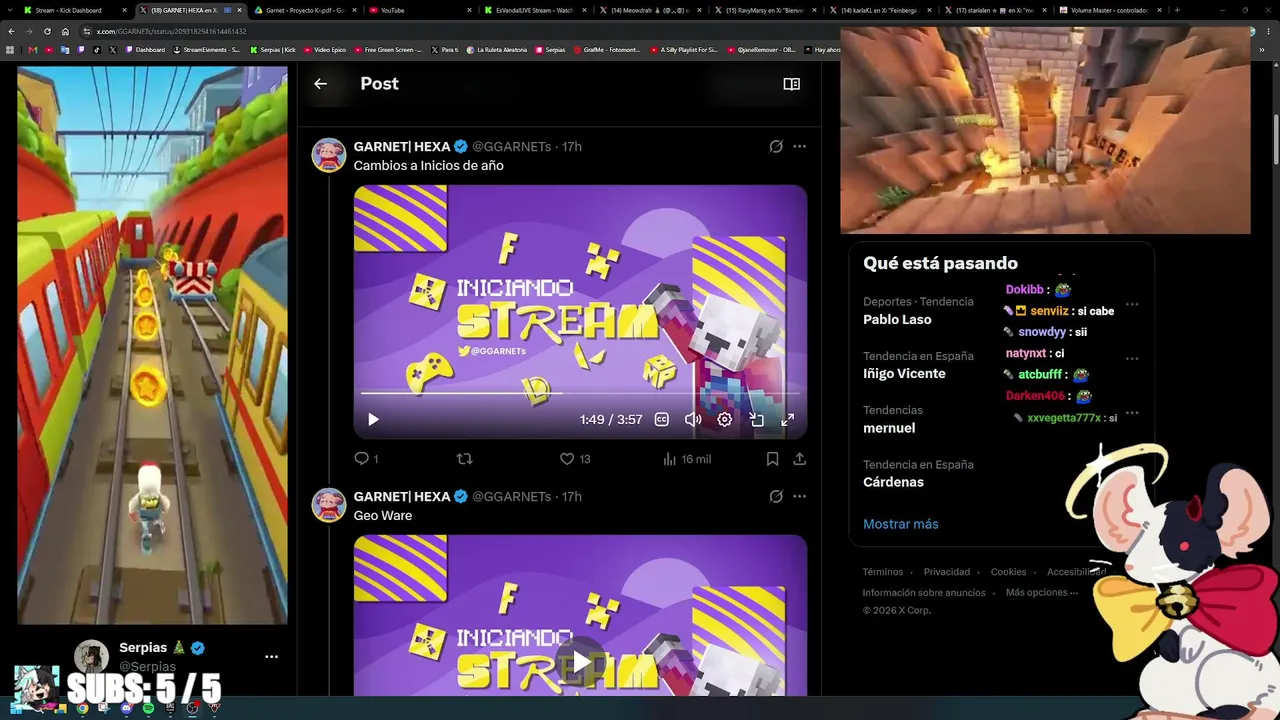The image size is (1280, 720).
Task: Open video settings gear in the player
Action: pos(725,420)
